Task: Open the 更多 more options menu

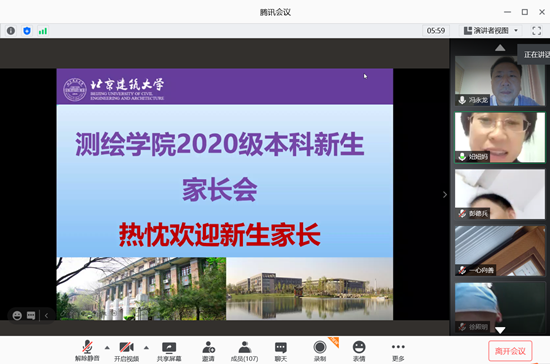Action: (398, 351)
